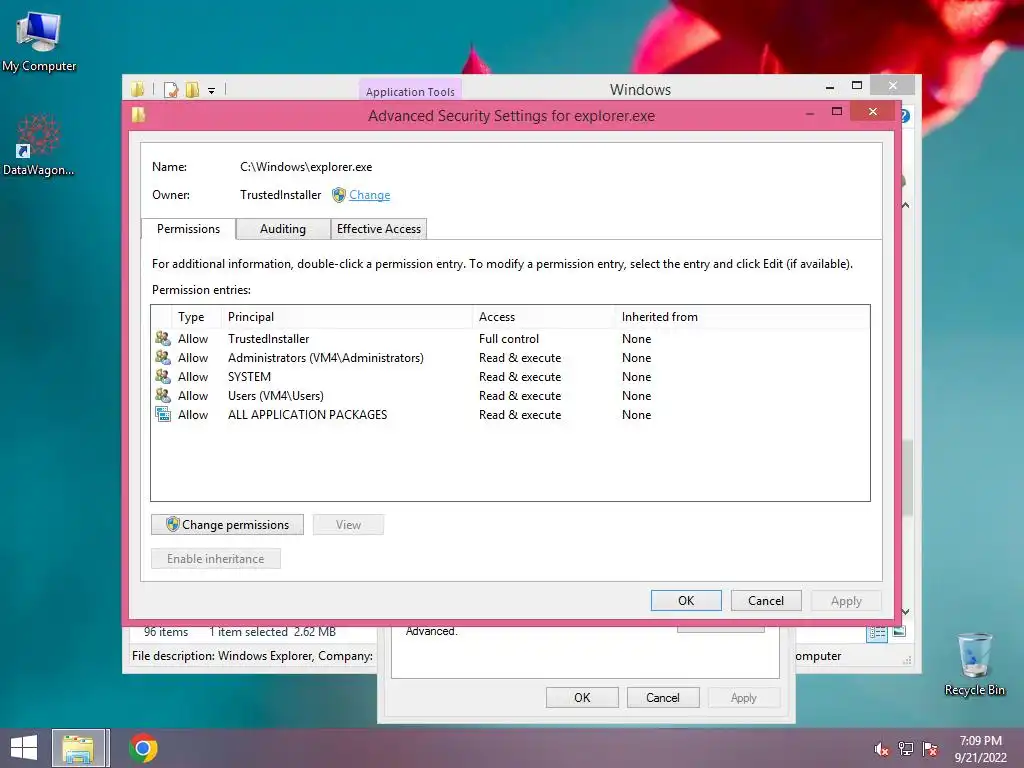Switch to the Permissions tab

click(x=188, y=229)
